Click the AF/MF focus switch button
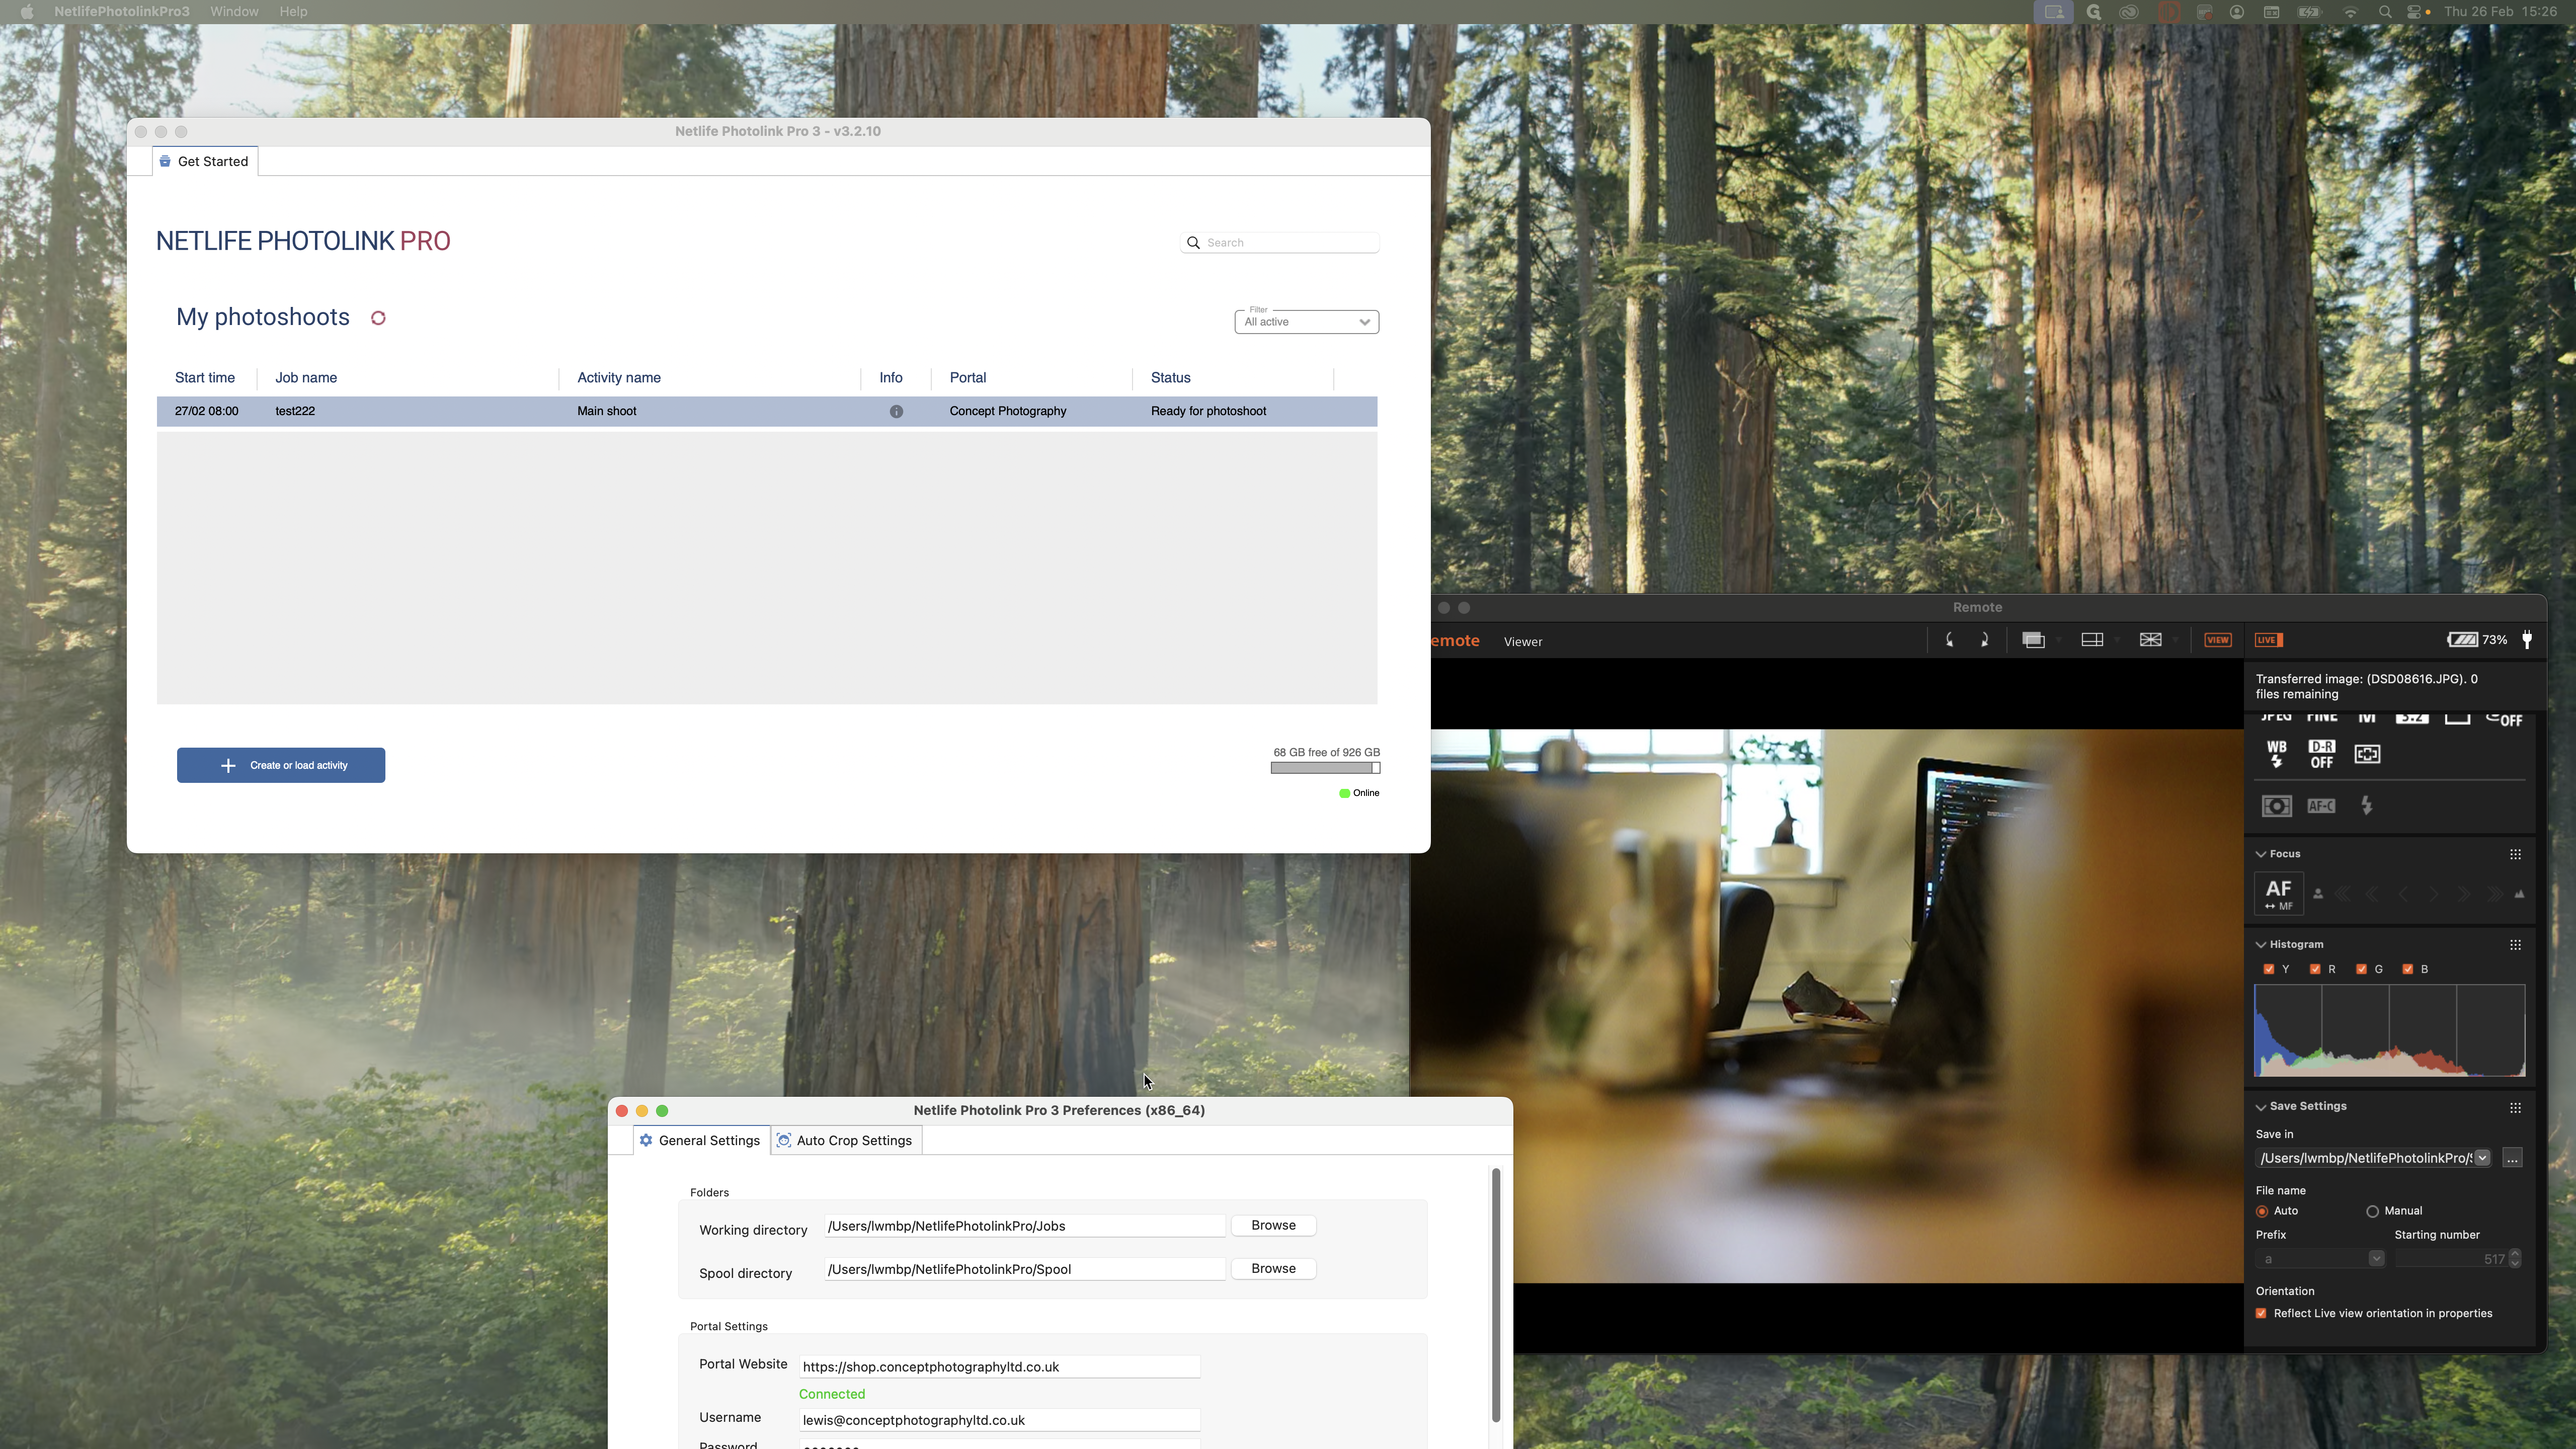The image size is (2576, 1449). [2278, 894]
